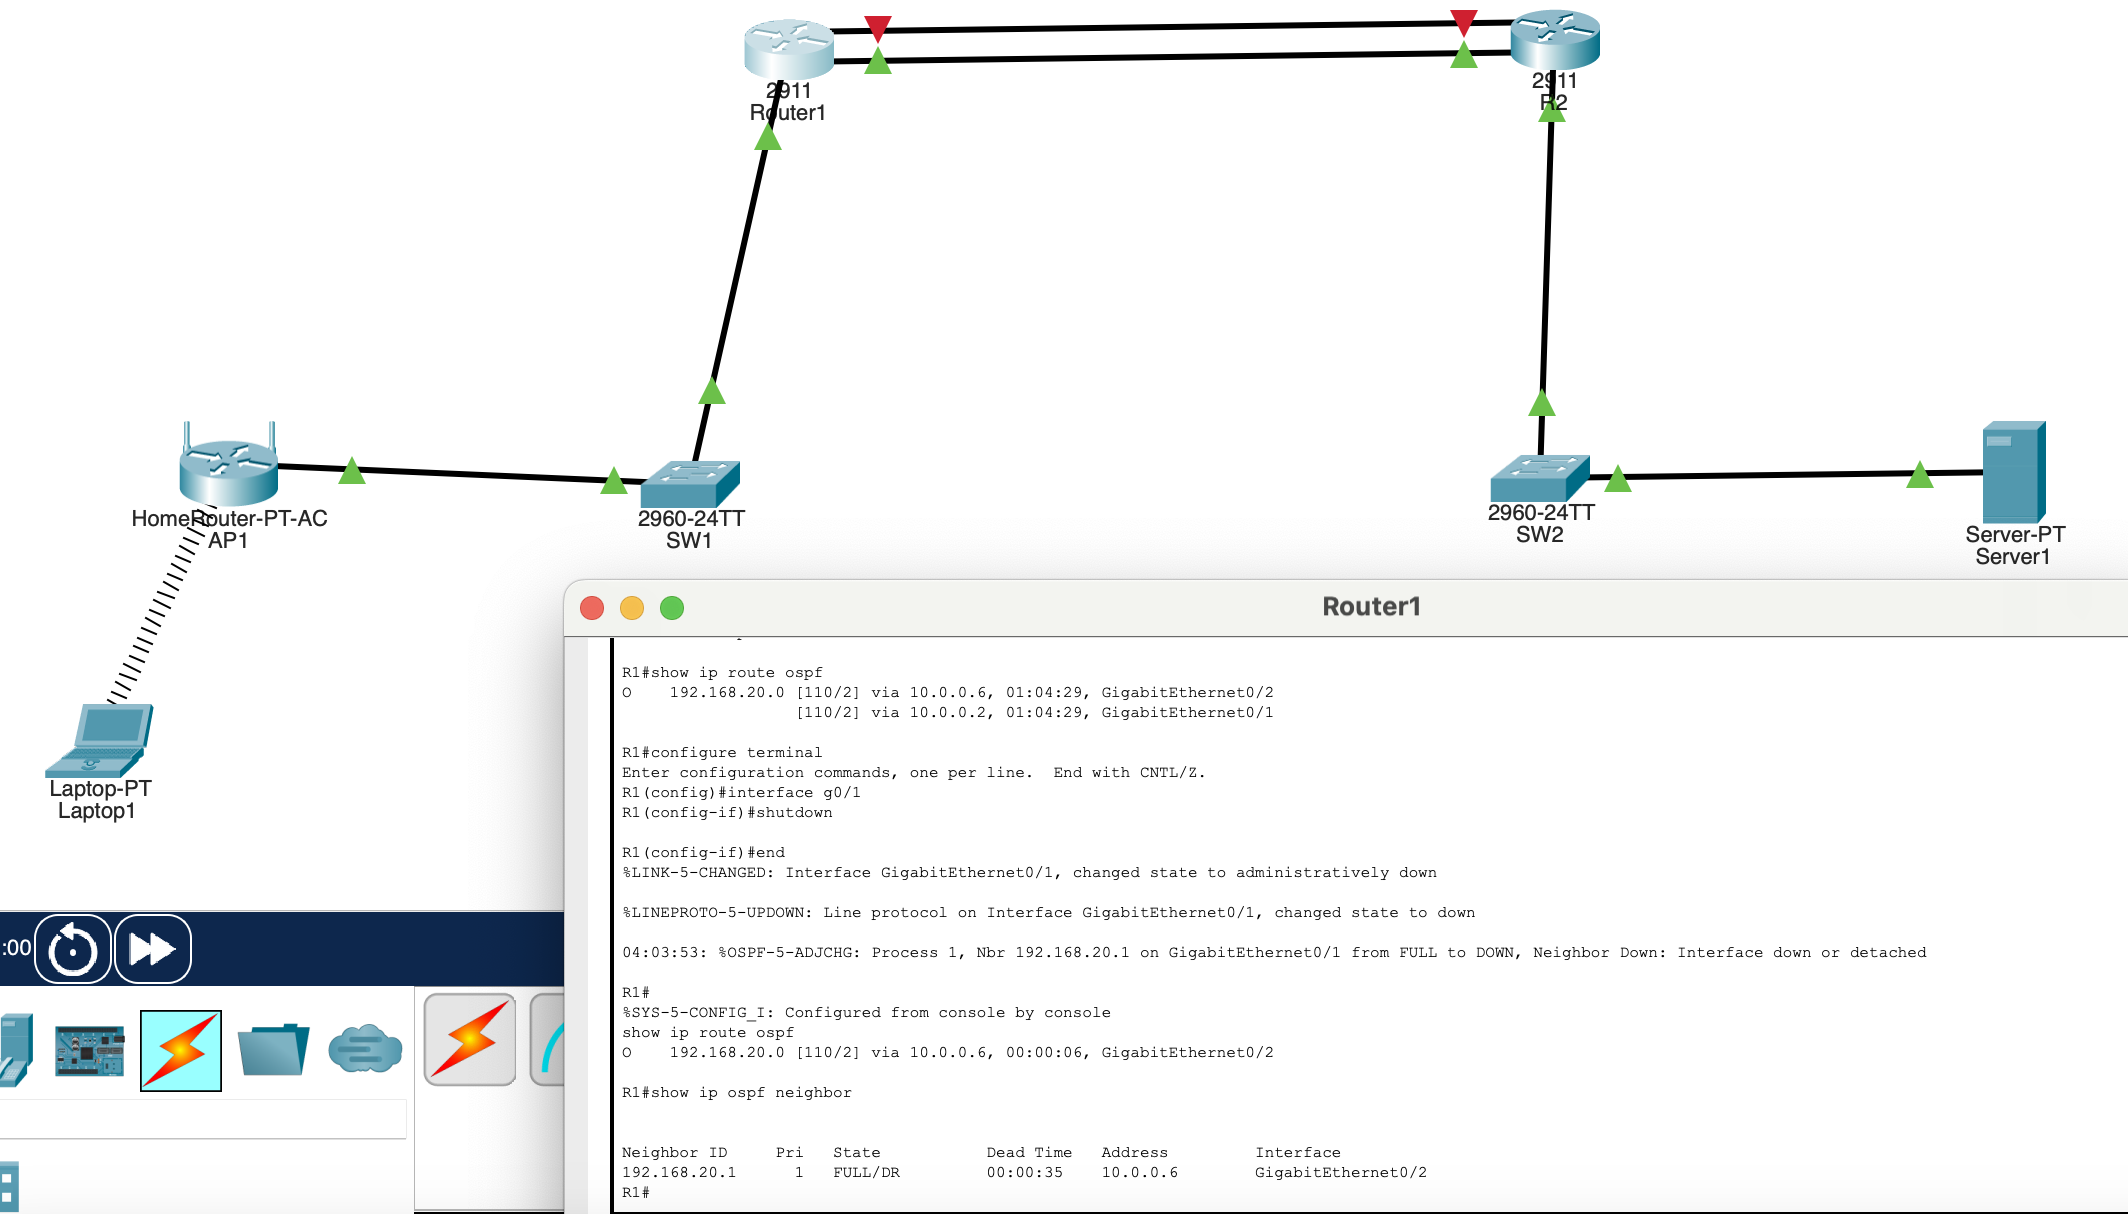Close the Router1 CLI window

pos(592,608)
